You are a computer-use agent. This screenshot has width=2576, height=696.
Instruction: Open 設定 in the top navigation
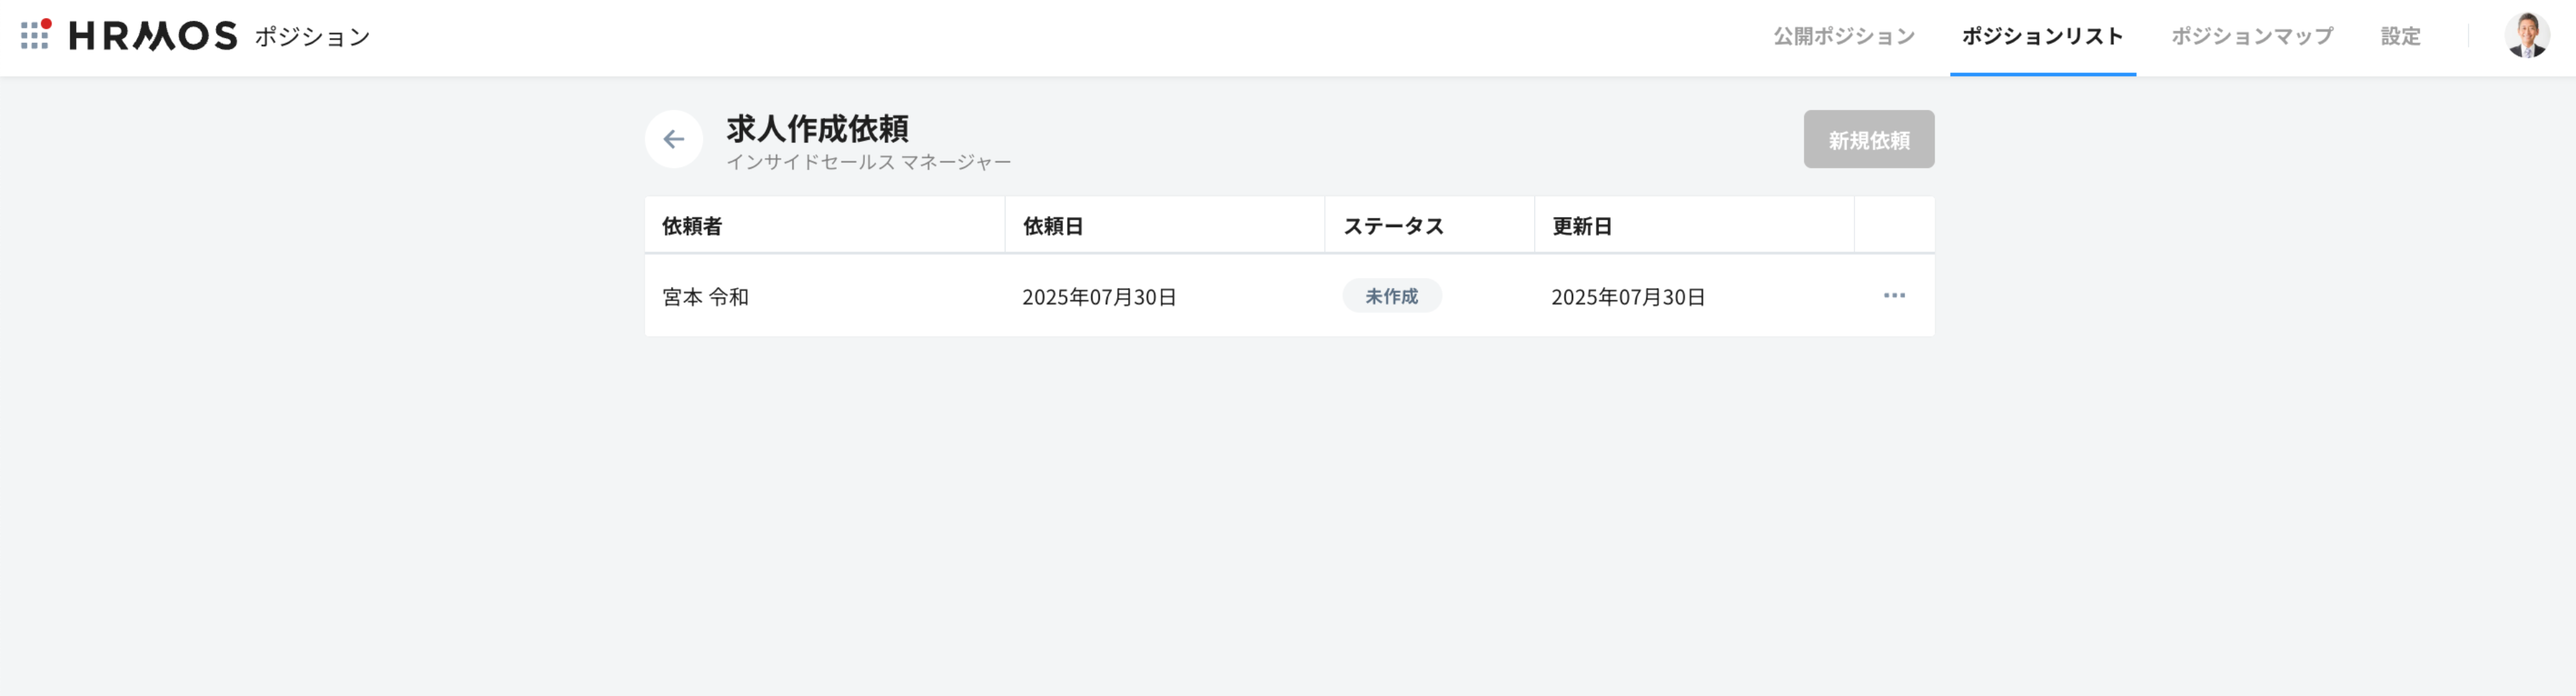pos(2399,36)
